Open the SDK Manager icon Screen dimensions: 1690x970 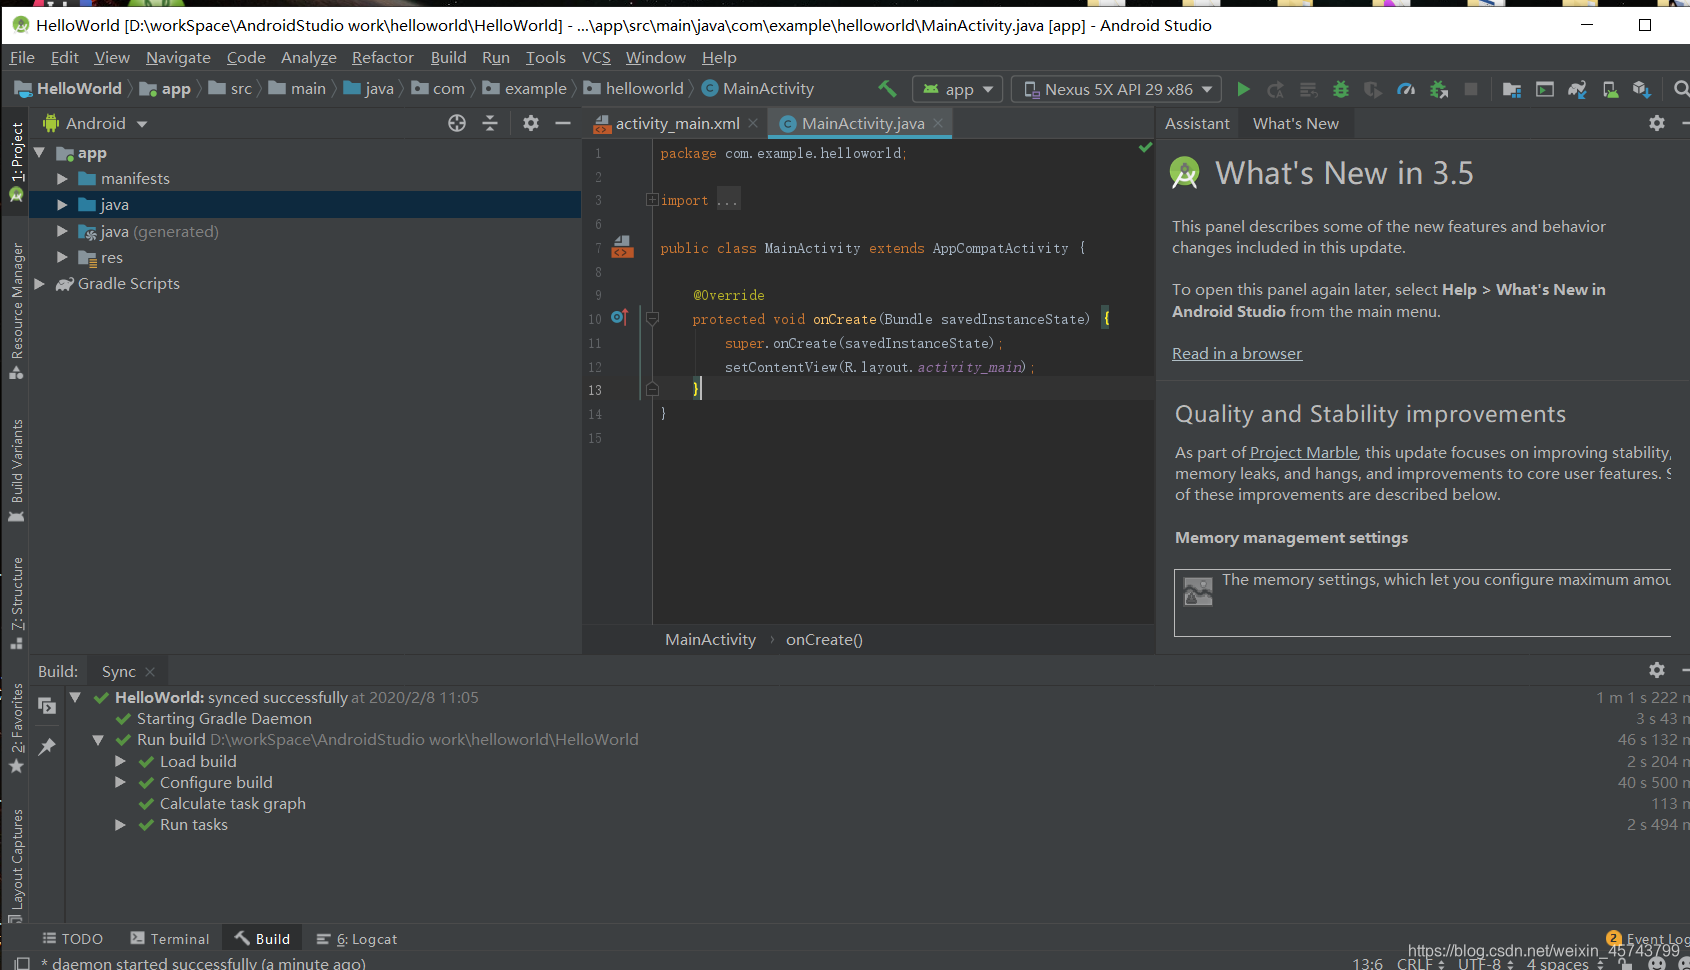click(1641, 89)
